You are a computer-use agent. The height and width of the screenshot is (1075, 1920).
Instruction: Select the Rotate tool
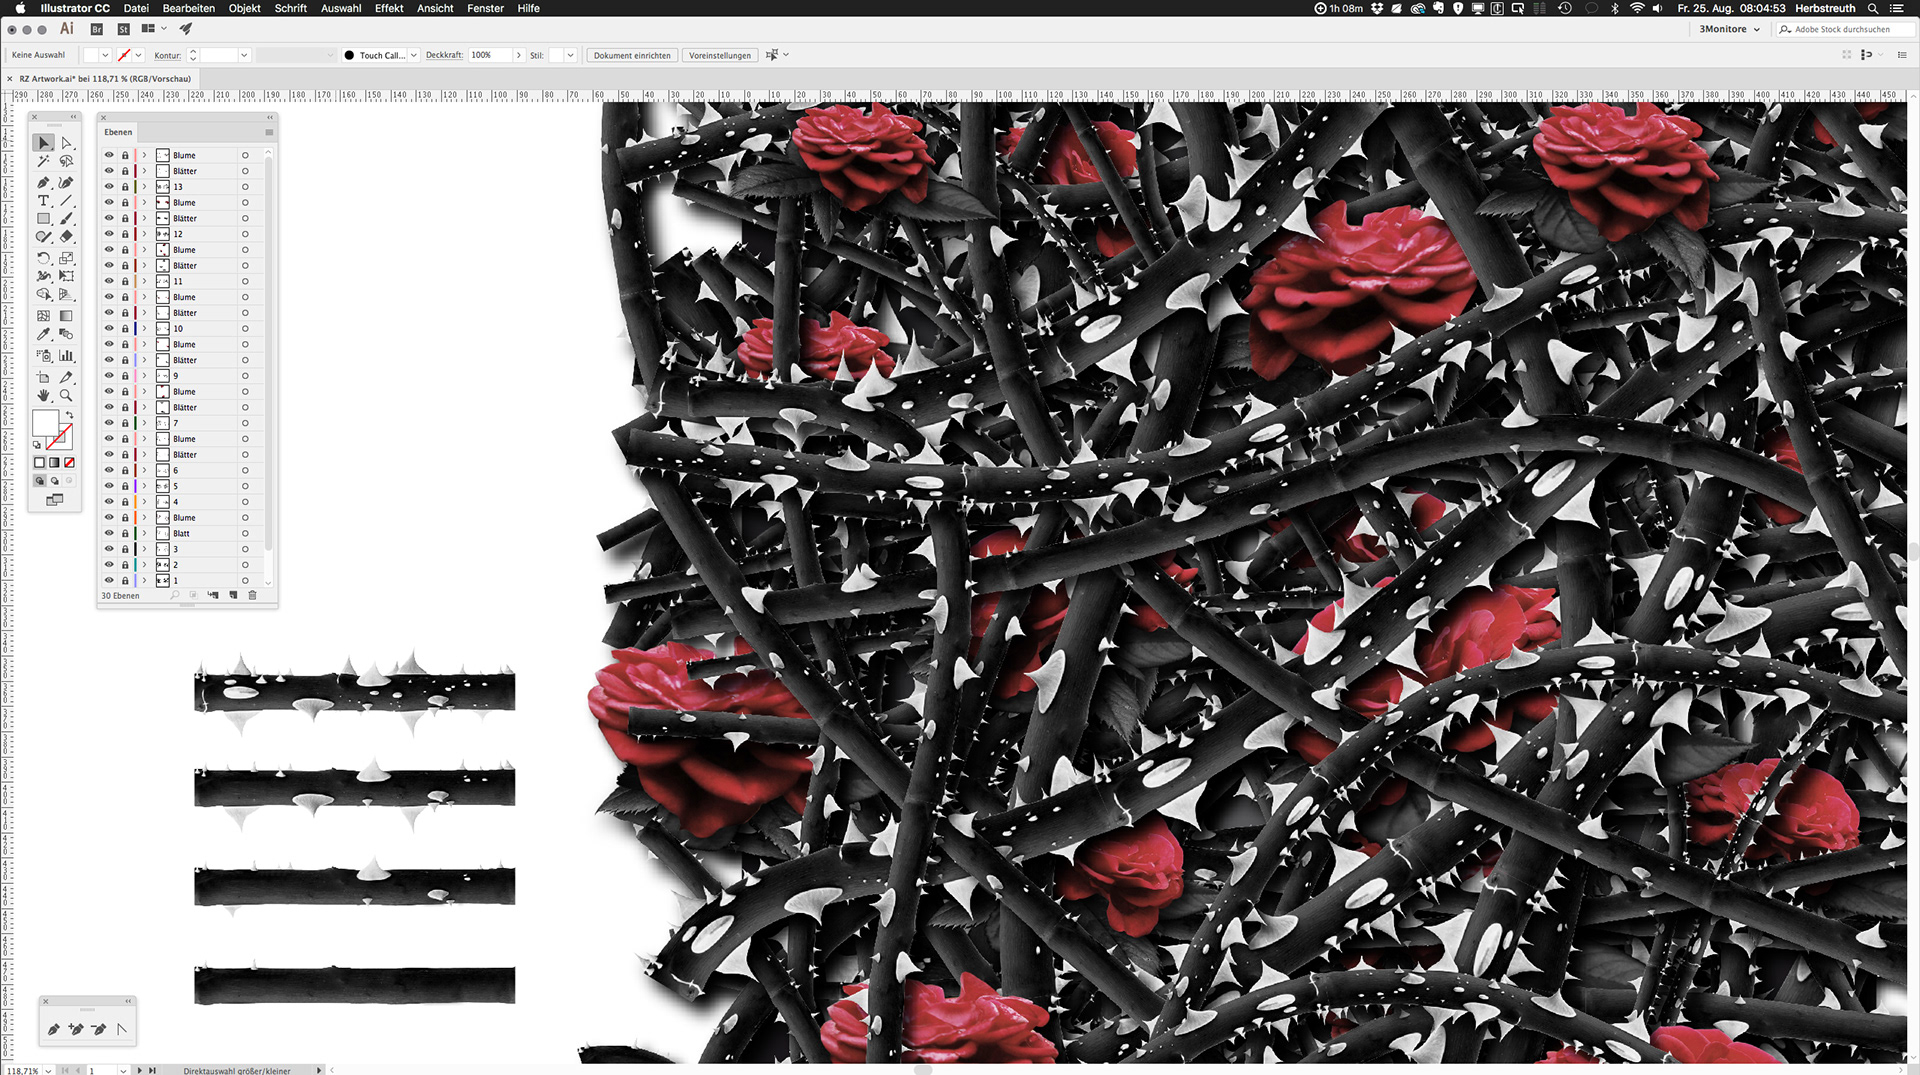coord(43,258)
